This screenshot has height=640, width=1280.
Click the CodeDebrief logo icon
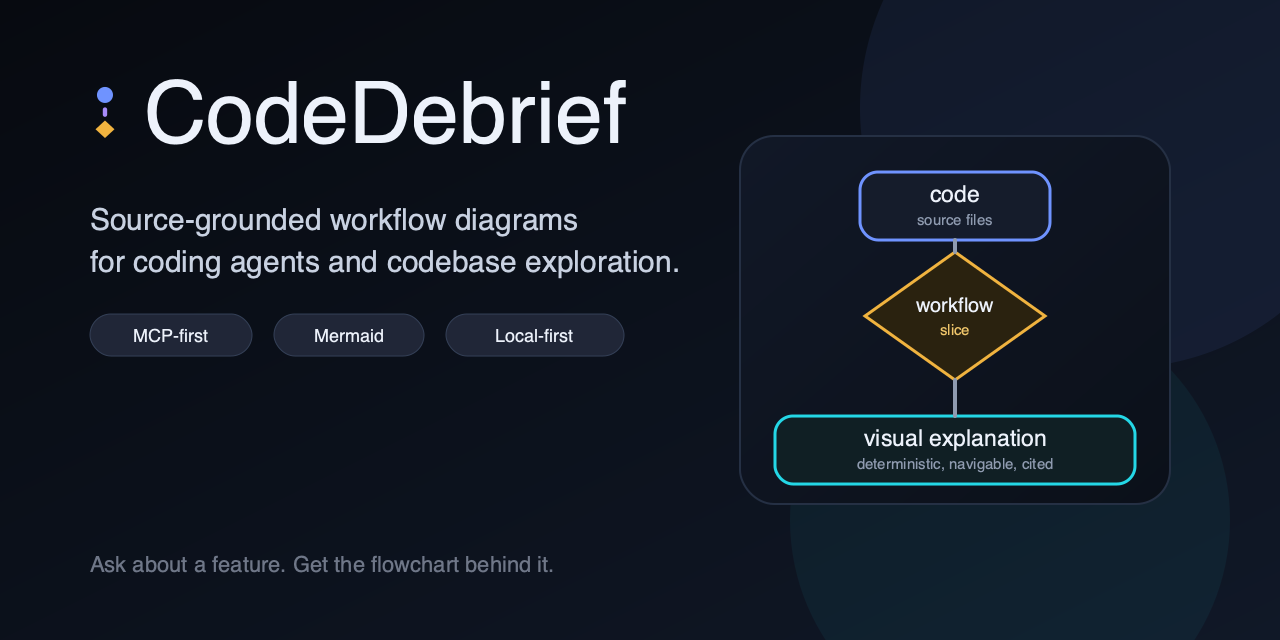(105, 112)
